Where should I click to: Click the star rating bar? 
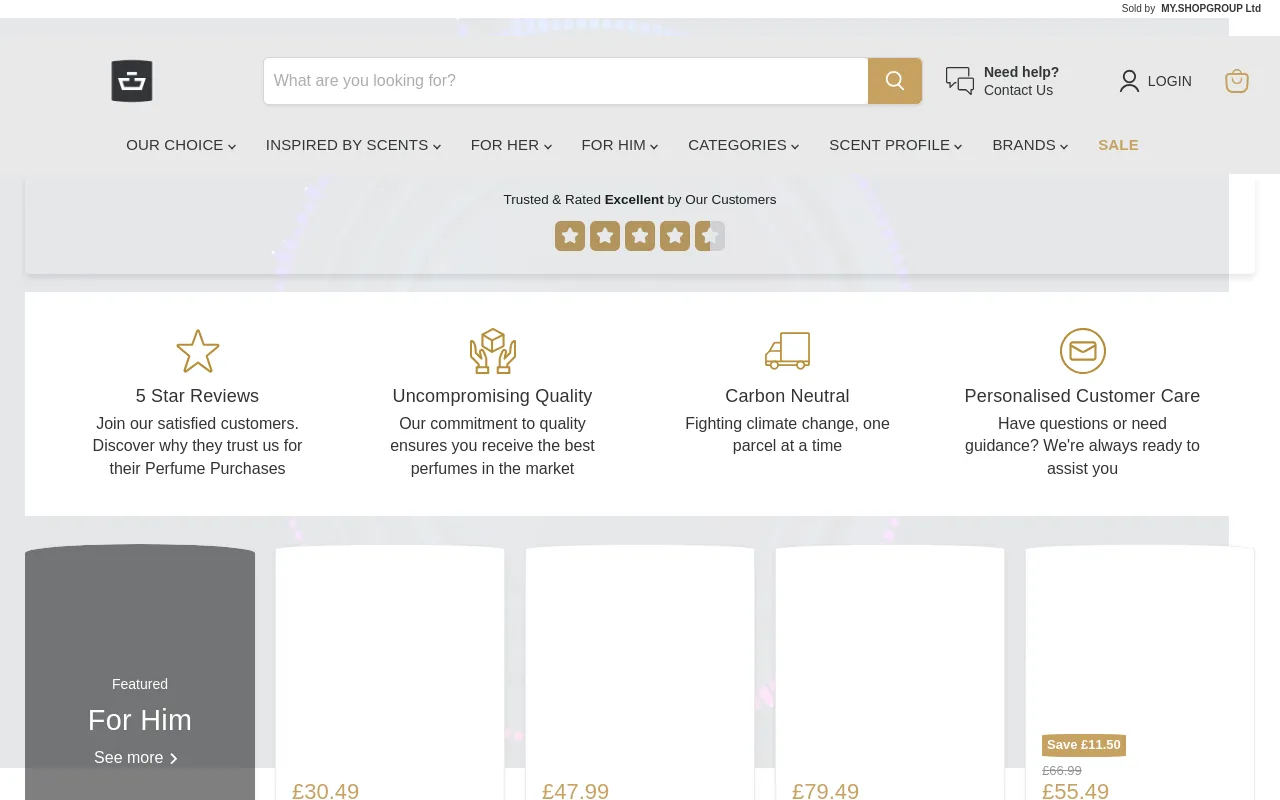pyautogui.click(x=640, y=236)
